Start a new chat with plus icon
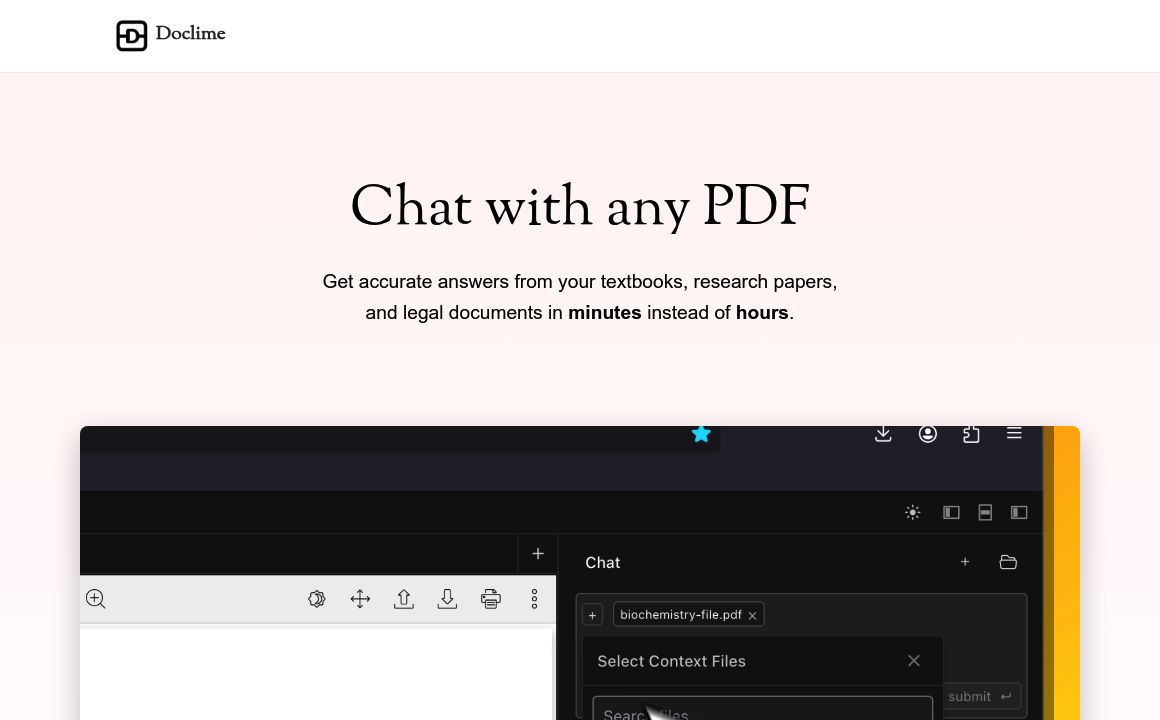1160x720 pixels. pos(965,562)
